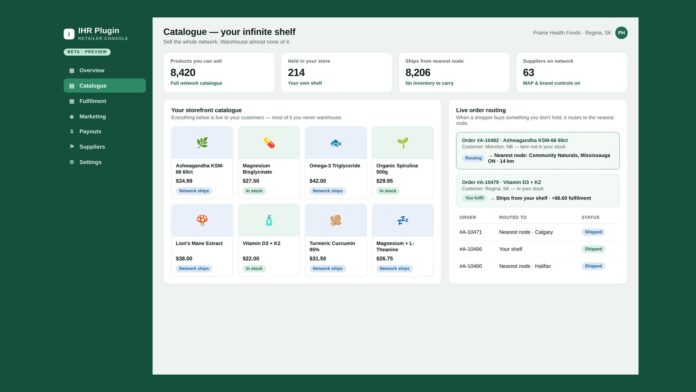Click the Prairie Health Foods store name
Screen dimensions: 696x392
572,33
